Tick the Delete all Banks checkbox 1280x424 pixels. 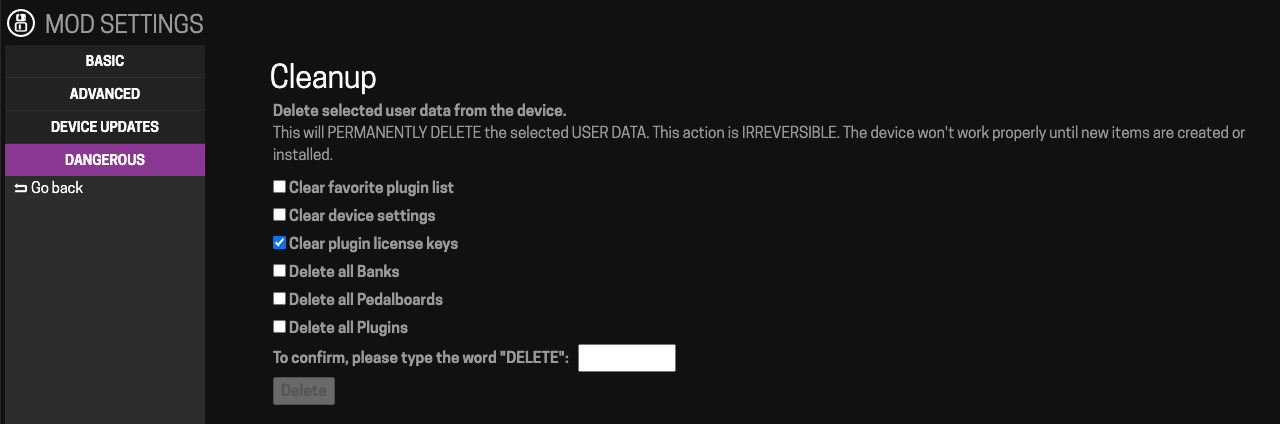pyautogui.click(x=280, y=271)
